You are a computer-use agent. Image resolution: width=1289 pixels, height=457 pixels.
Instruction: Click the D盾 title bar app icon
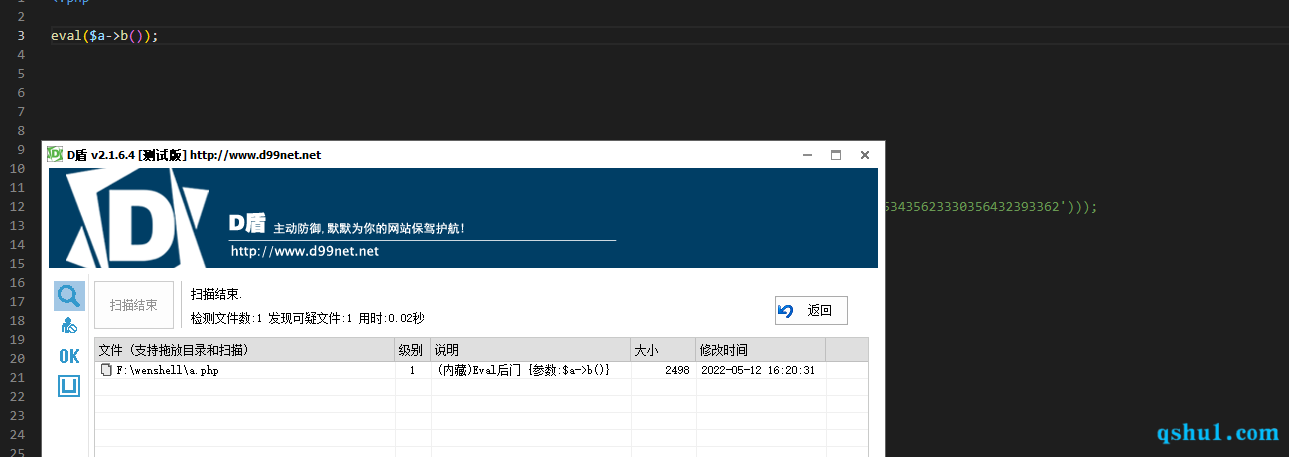[x=55, y=154]
